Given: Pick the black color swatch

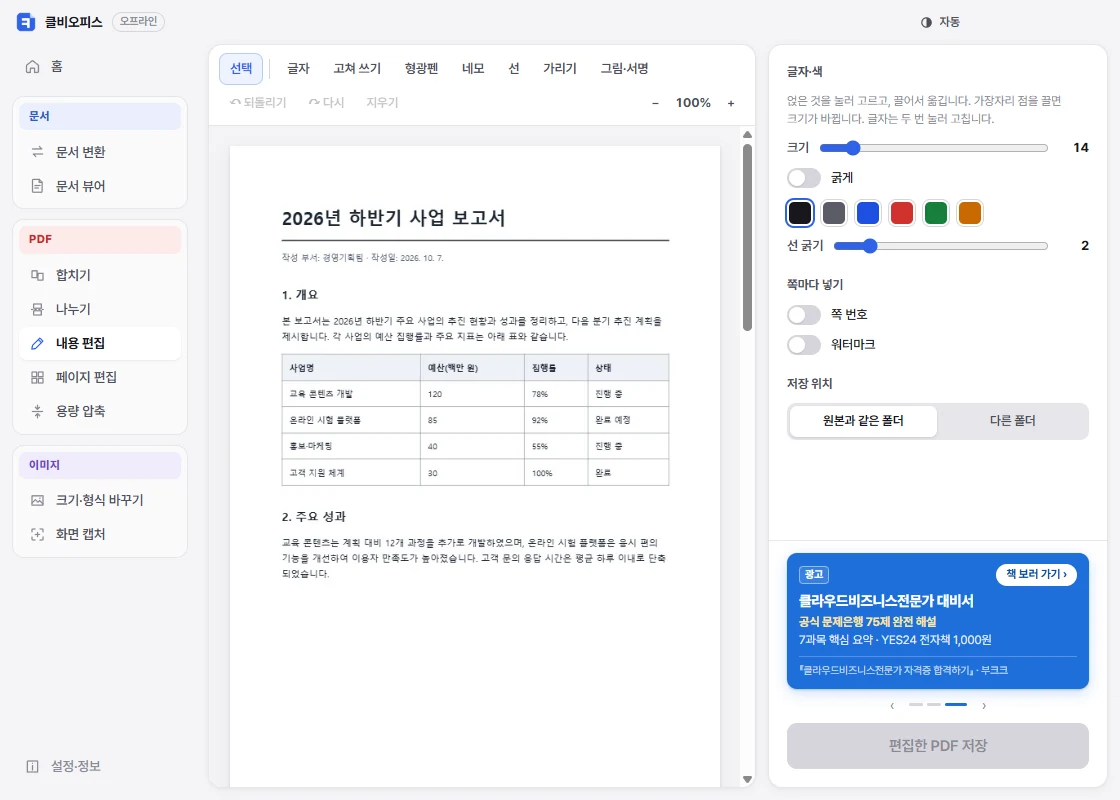Looking at the screenshot, I should [800, 213].
